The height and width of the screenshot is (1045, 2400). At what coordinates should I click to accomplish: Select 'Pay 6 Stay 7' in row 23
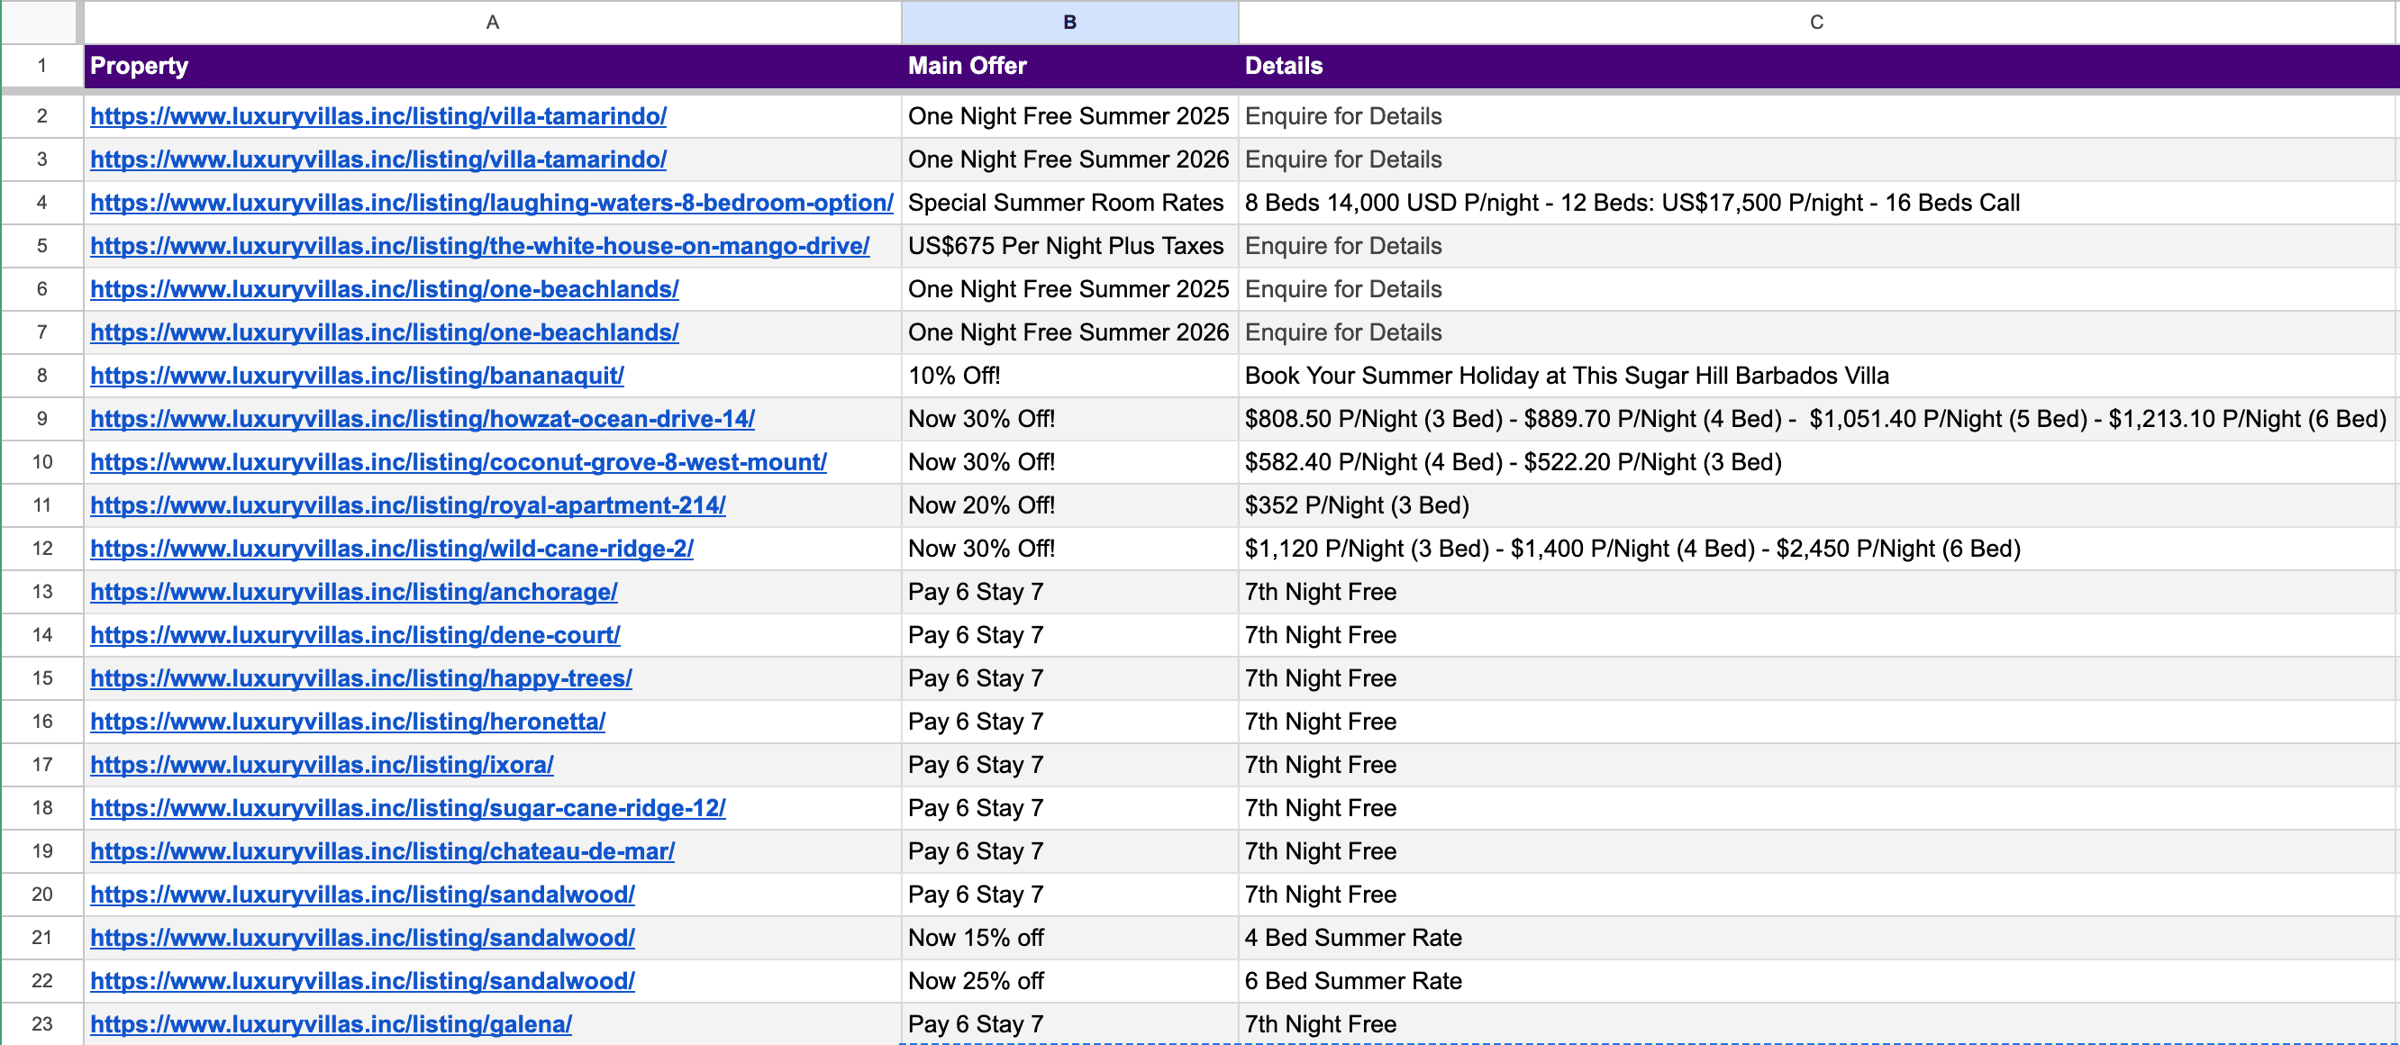[x=1069, y=1024]
